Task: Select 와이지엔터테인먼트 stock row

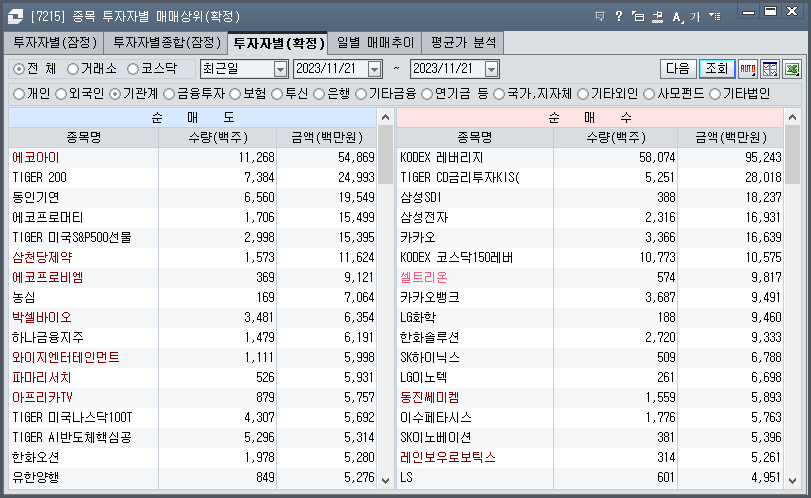Action: coord(192,358)
